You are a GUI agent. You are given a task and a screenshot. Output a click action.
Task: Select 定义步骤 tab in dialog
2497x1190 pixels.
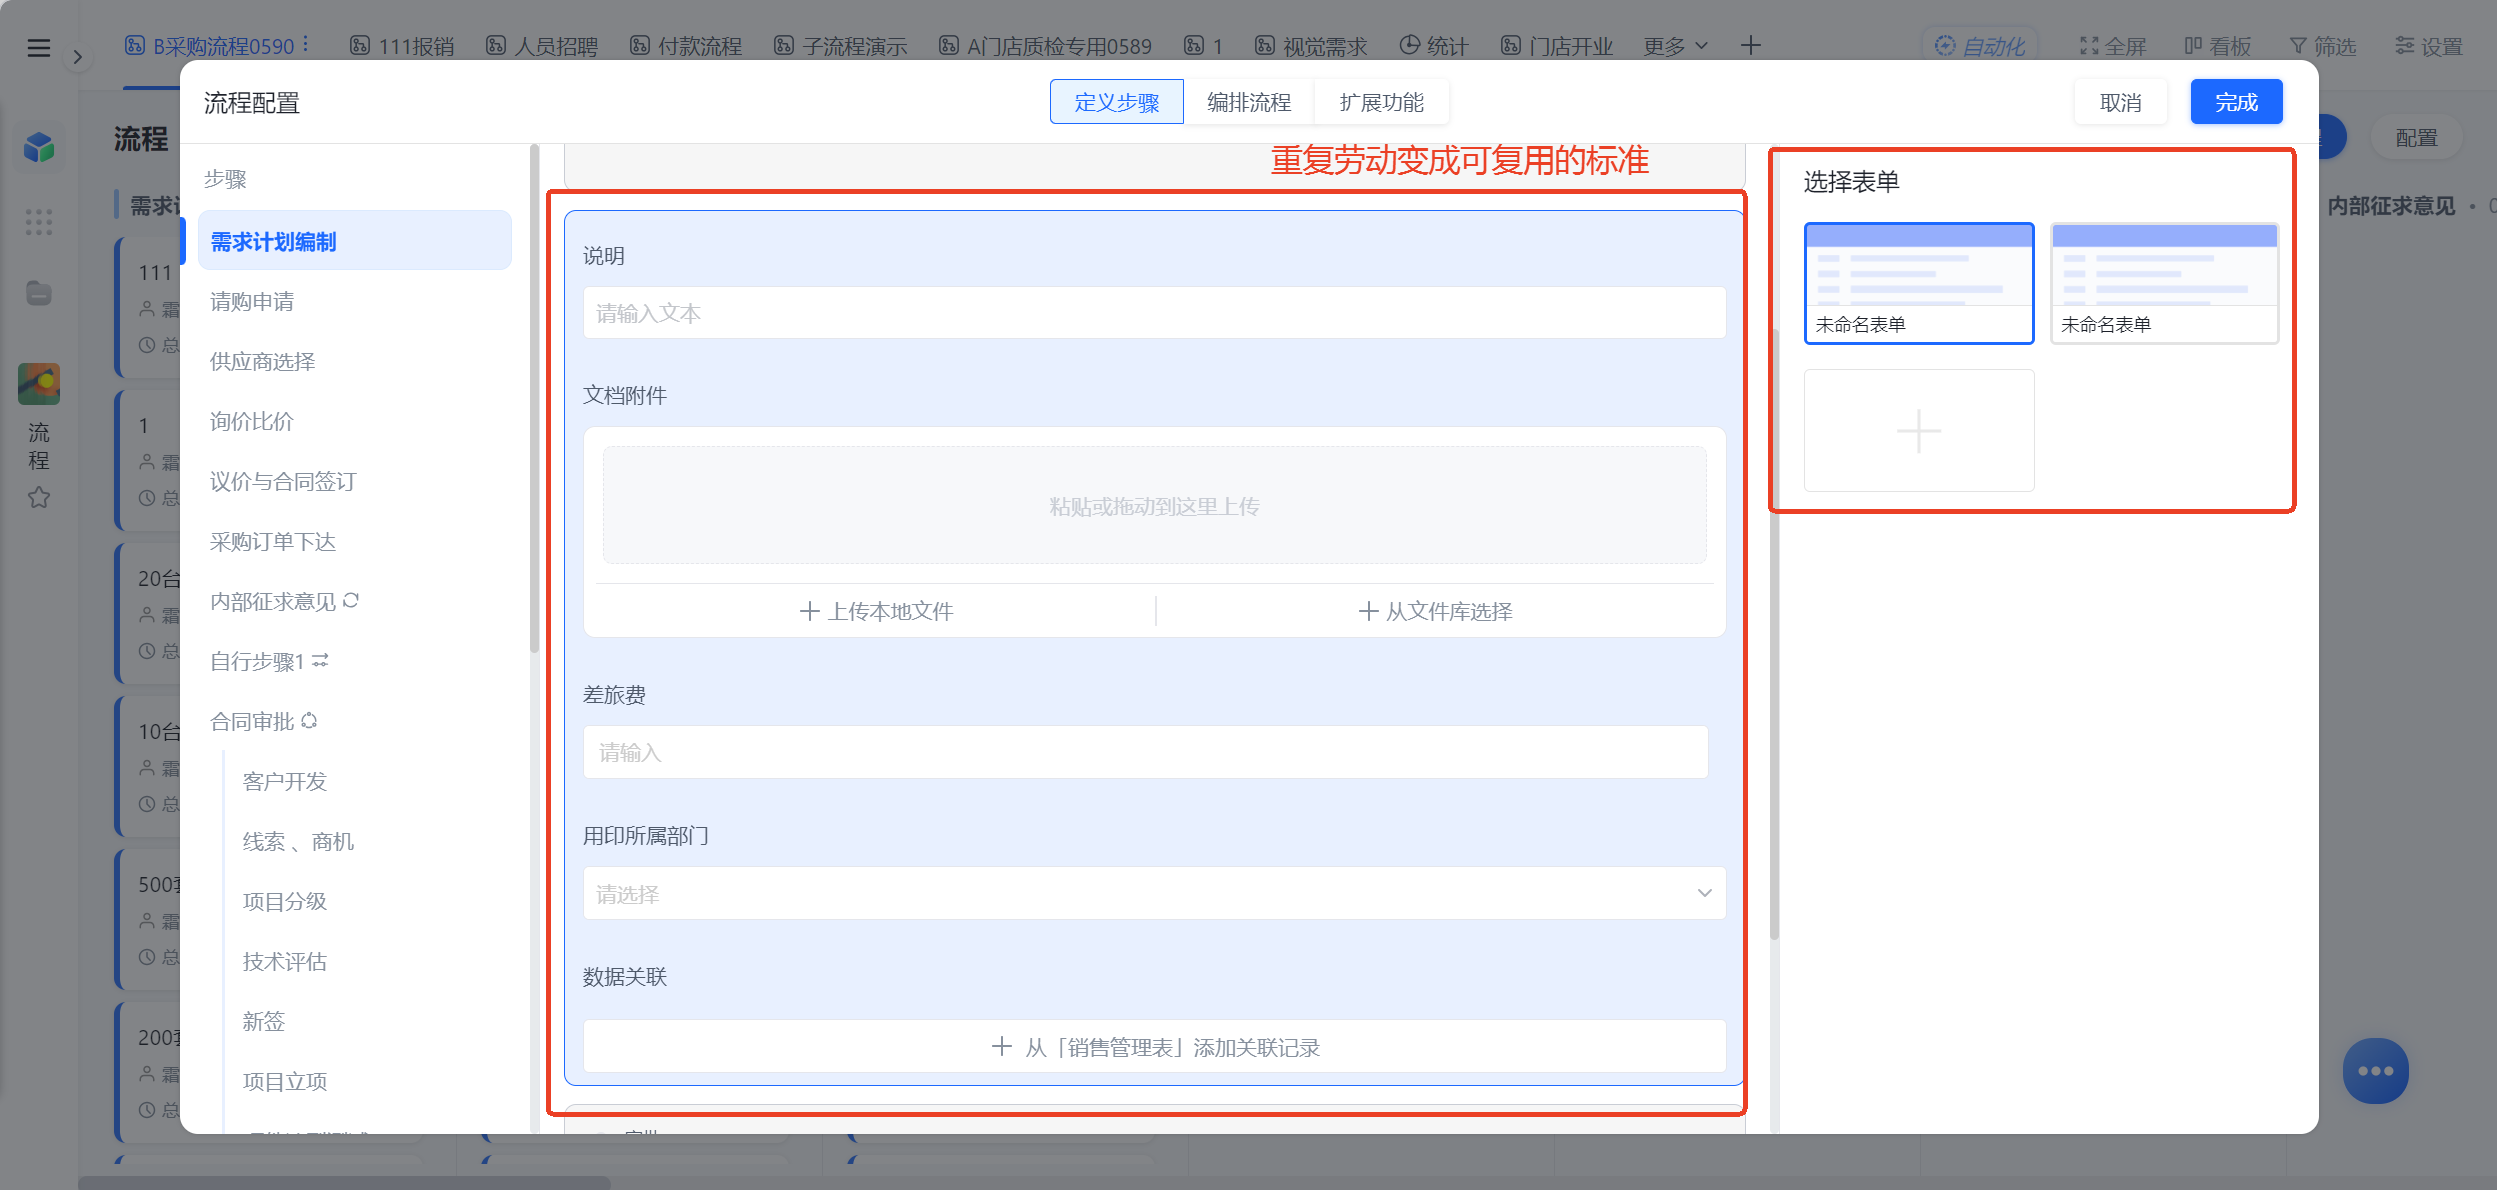1116,102
